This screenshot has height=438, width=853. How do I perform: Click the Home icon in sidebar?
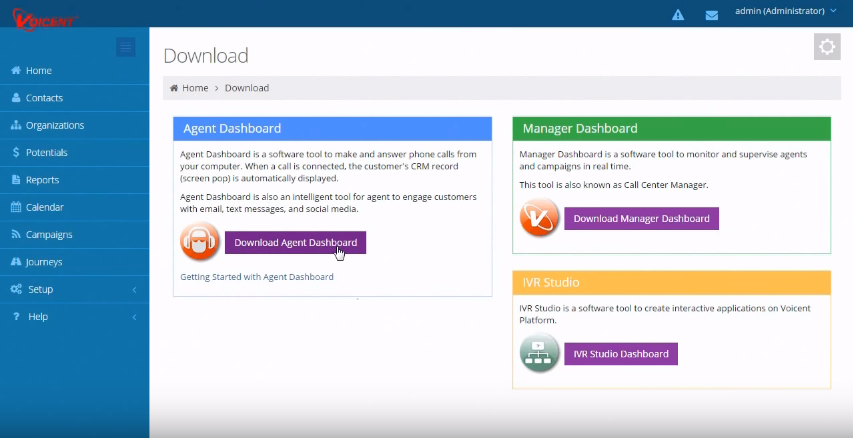pyautogui.click(x=16, y=70)
